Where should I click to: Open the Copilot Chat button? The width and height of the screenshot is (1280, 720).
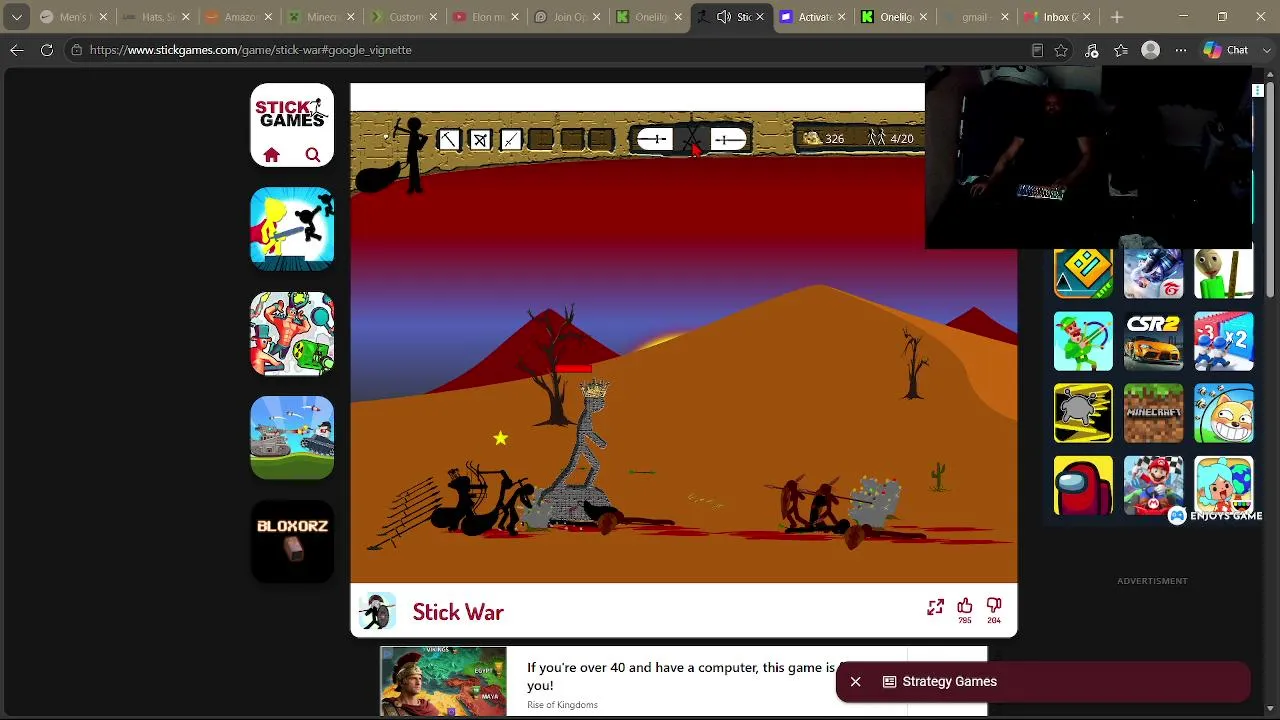click(x=1226, y=50)
